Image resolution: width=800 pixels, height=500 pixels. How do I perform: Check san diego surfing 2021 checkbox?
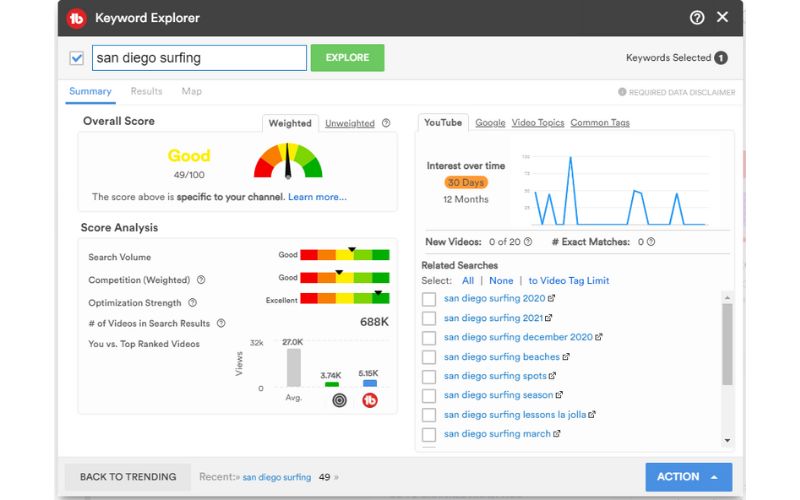429,318
